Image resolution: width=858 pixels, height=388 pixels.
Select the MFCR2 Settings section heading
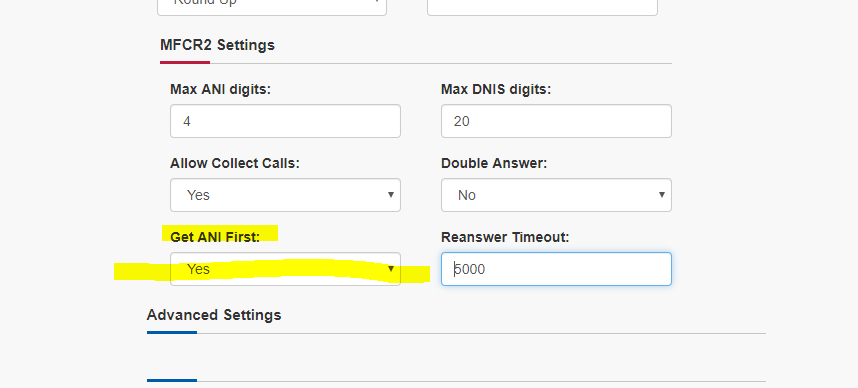217,45
